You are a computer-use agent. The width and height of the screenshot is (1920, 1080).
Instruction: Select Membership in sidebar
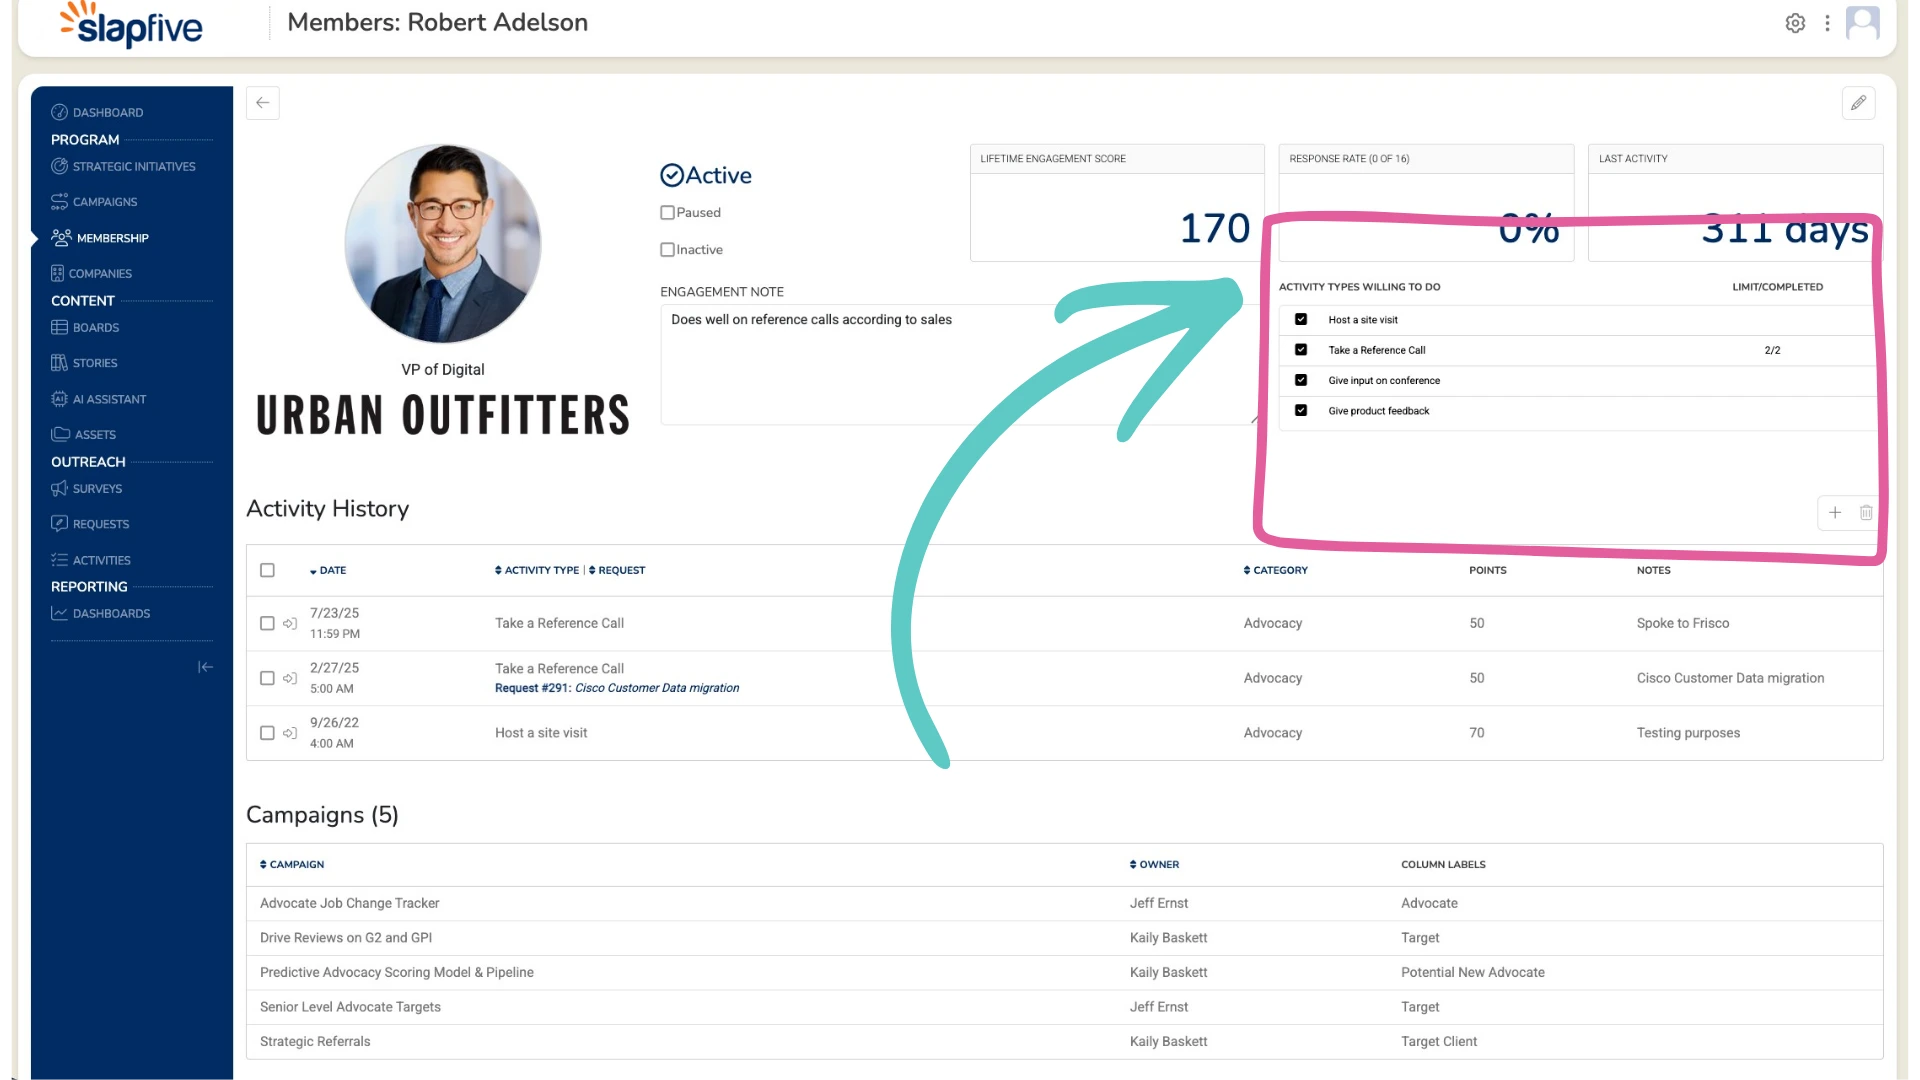pyautogui.click(x=101, y=238)
